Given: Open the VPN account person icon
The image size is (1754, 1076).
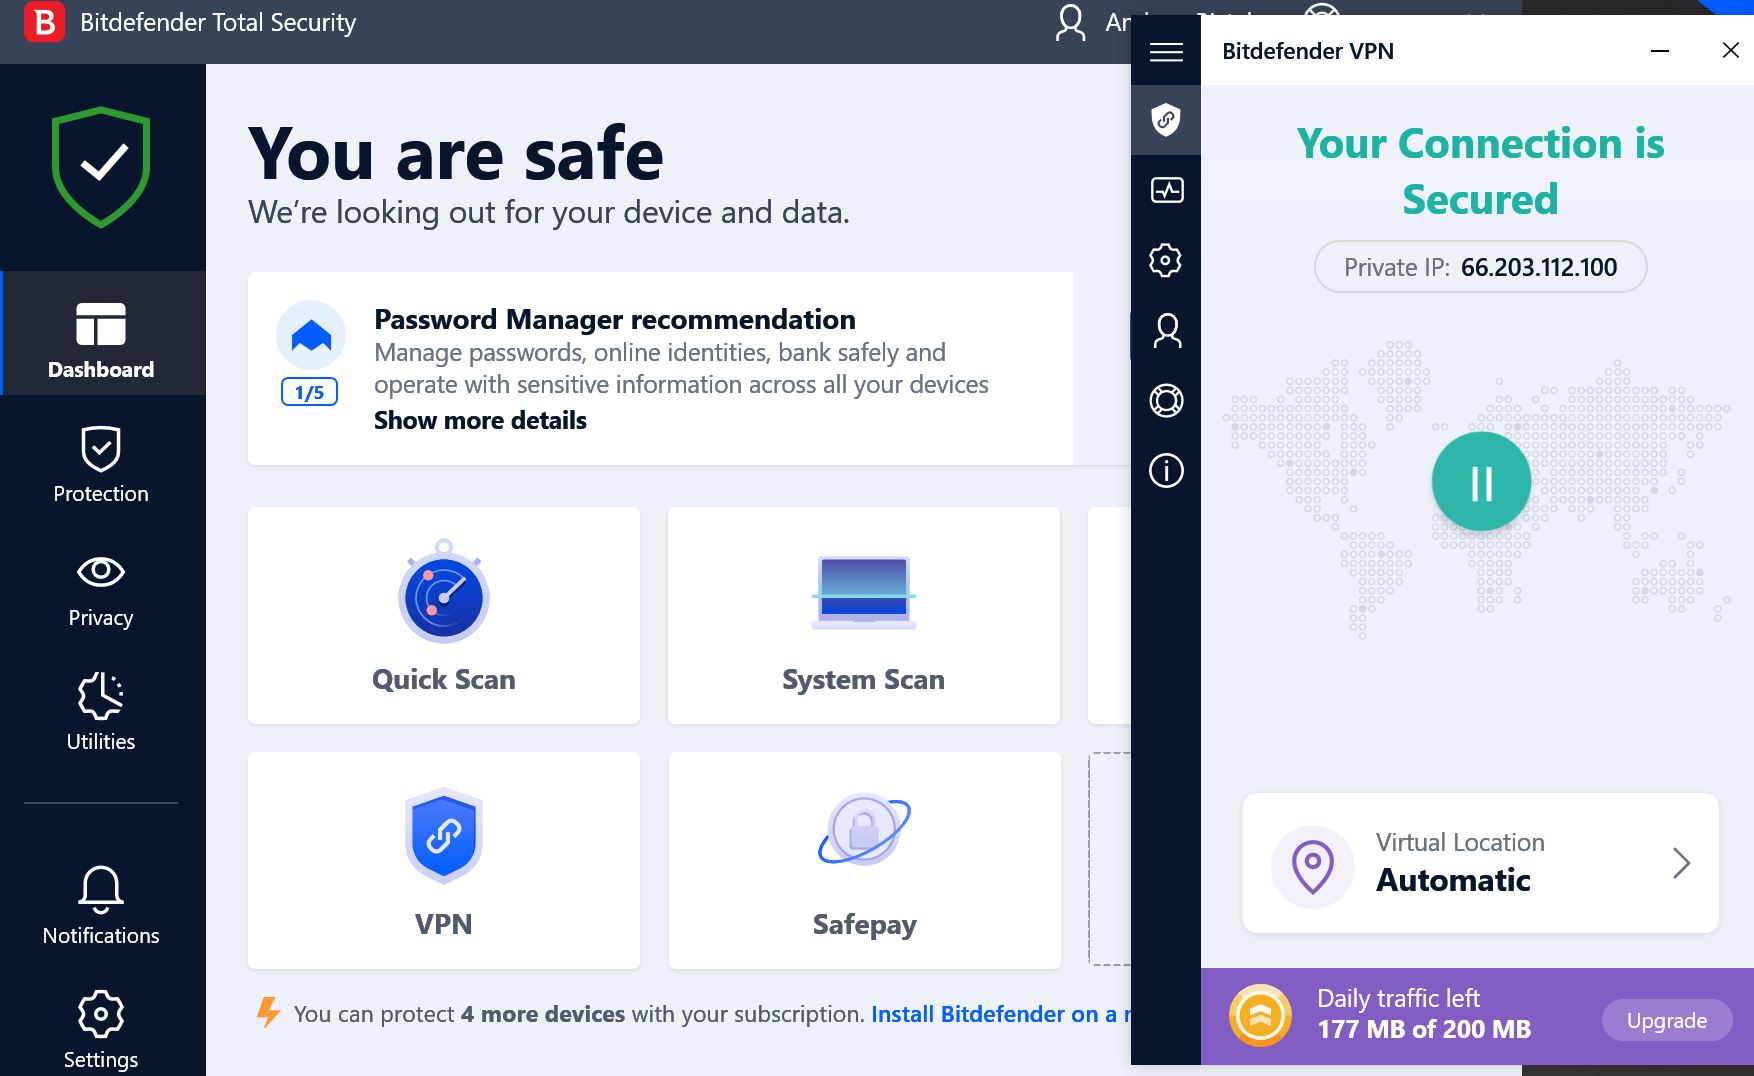Looking at the screenshot, I should [x=1166, y=330].
